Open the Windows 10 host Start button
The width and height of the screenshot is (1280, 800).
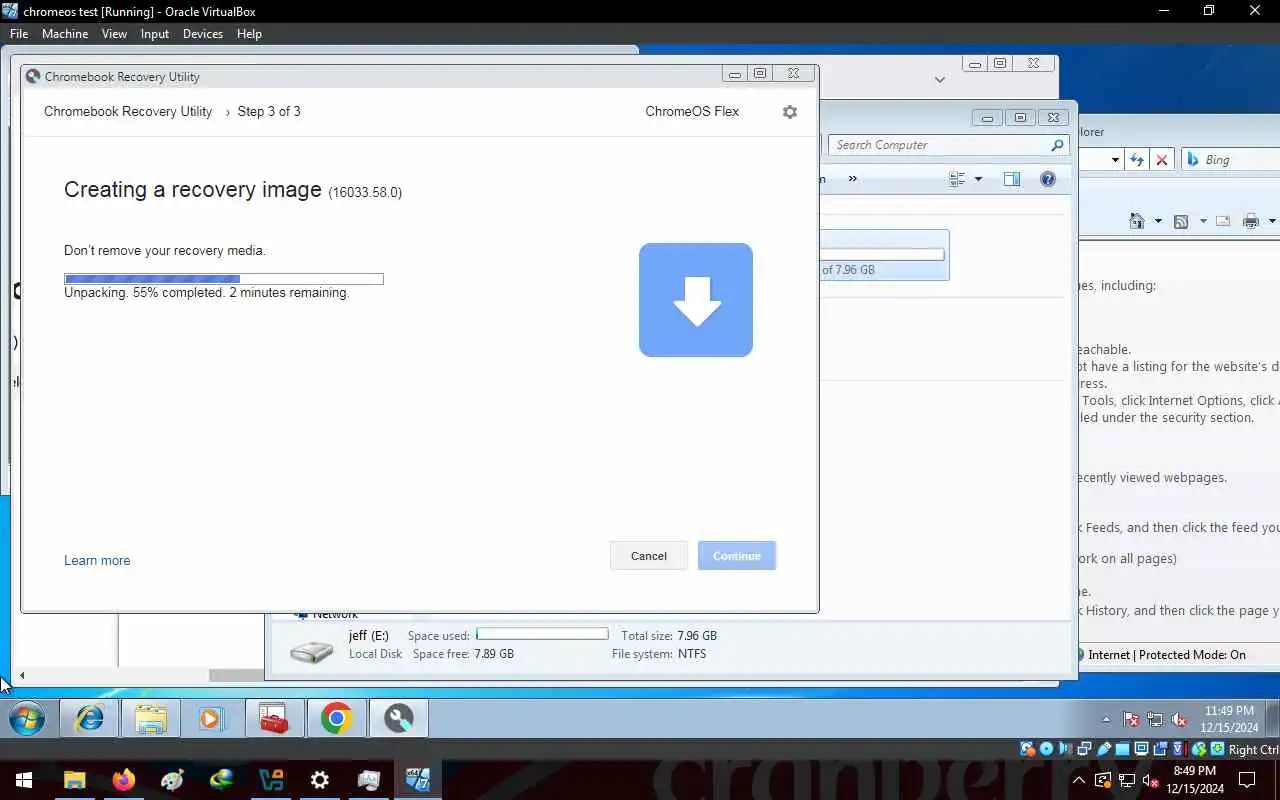(24, 780)
